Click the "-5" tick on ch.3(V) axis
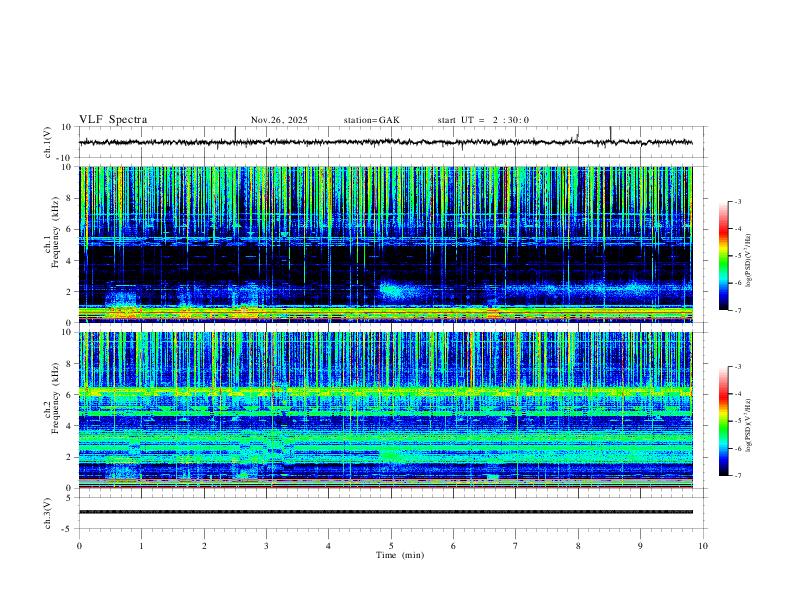The image size is (792, 612). [68, 529]
